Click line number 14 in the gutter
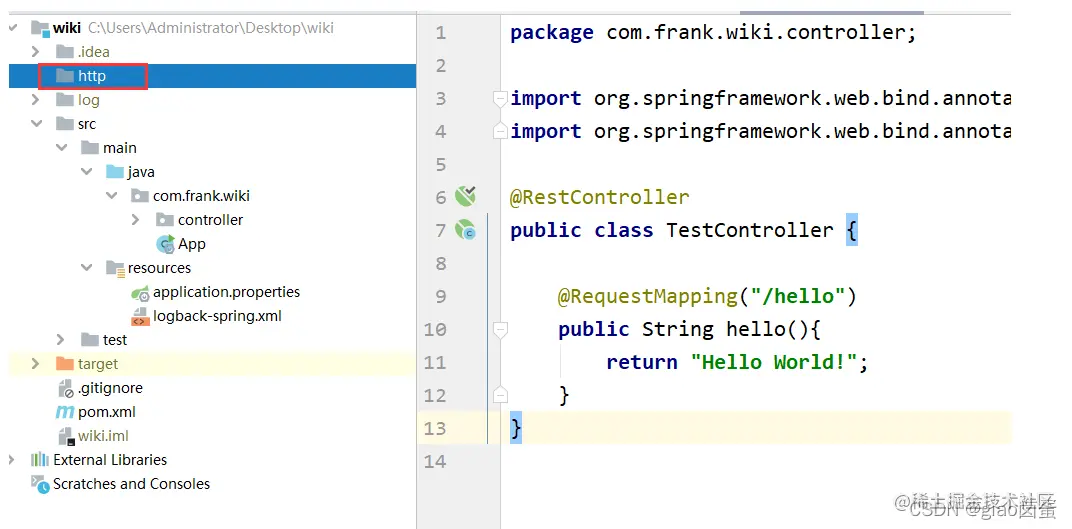The width and height of the screenshot is (1072, 529). tap(435, 461)
